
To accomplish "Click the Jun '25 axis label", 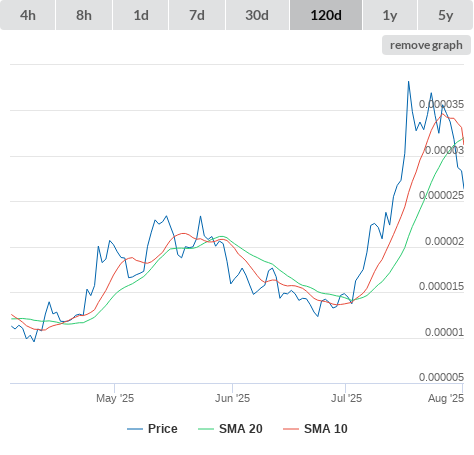I will 232,398.
